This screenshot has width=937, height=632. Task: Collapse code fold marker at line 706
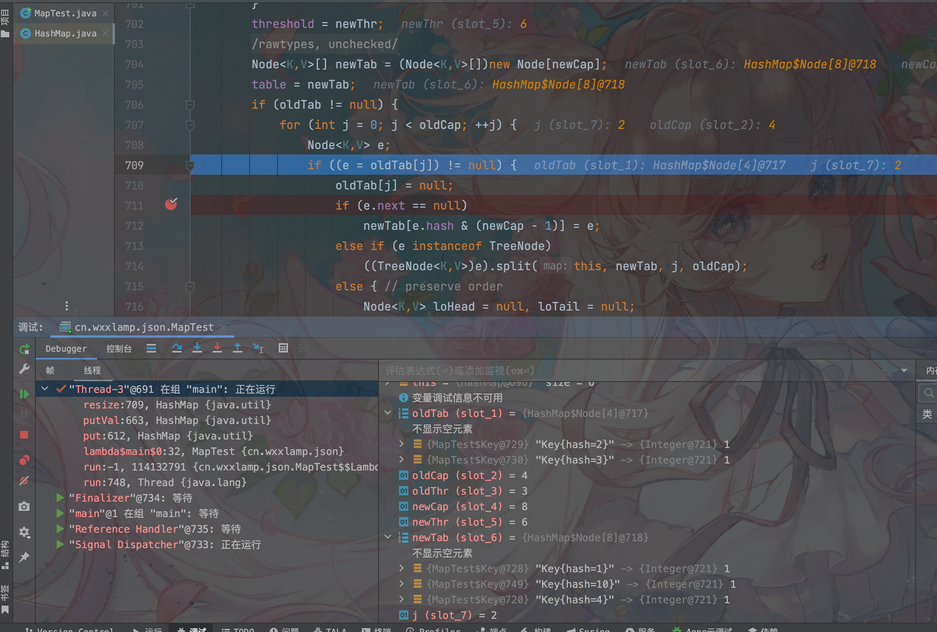[190, 105]
